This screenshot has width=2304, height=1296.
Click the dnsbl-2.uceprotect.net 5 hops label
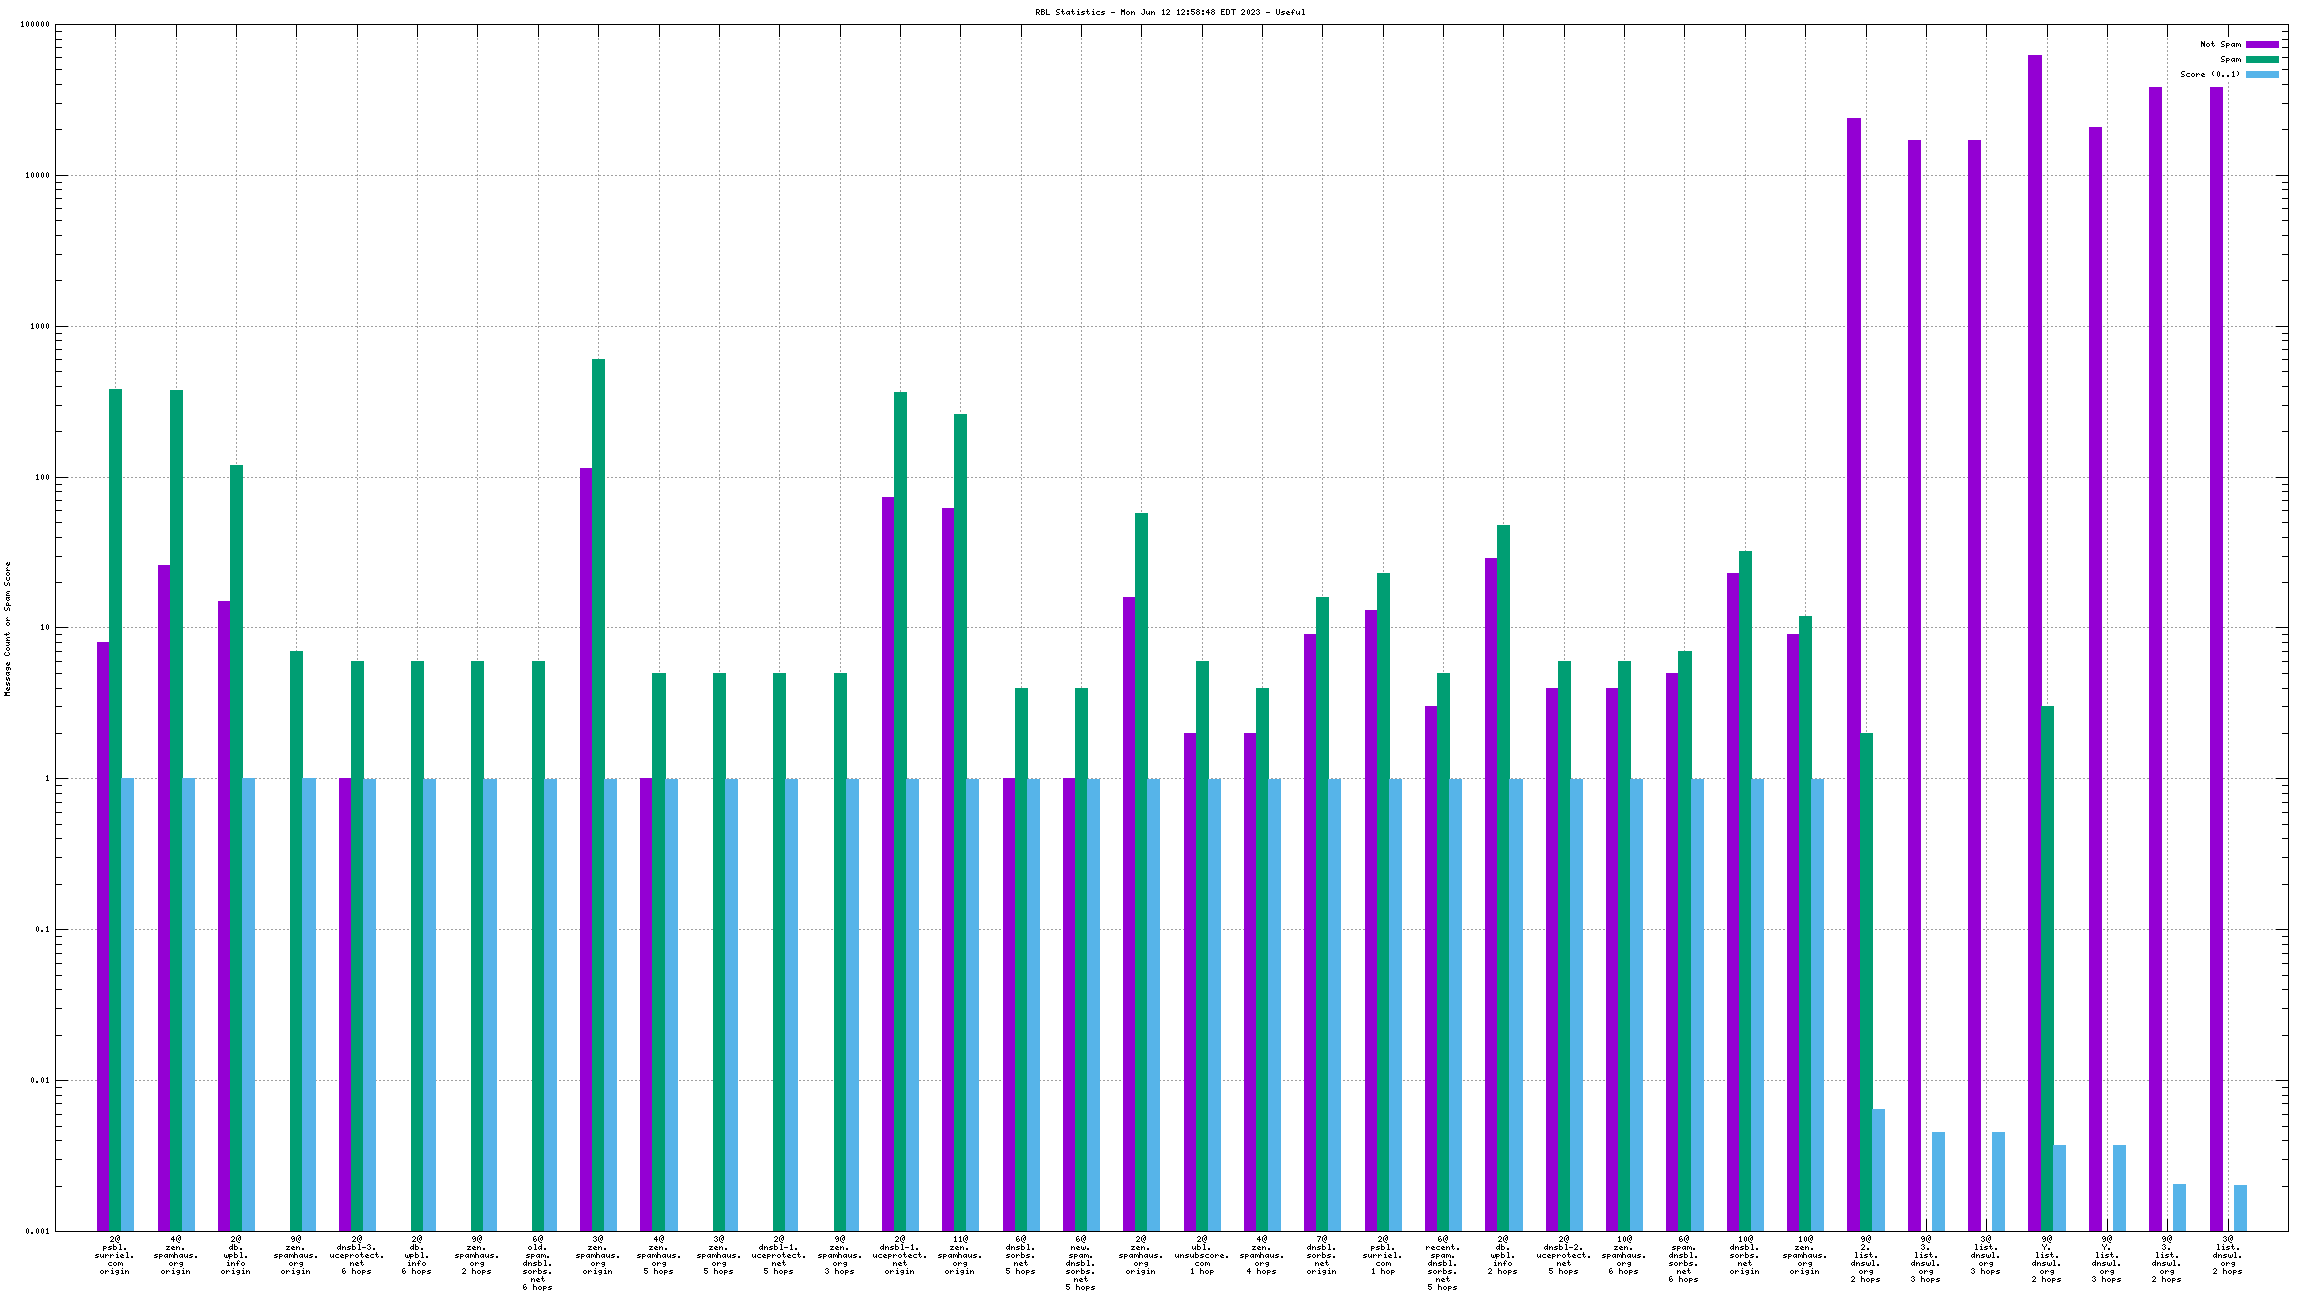(1564, 1255)
